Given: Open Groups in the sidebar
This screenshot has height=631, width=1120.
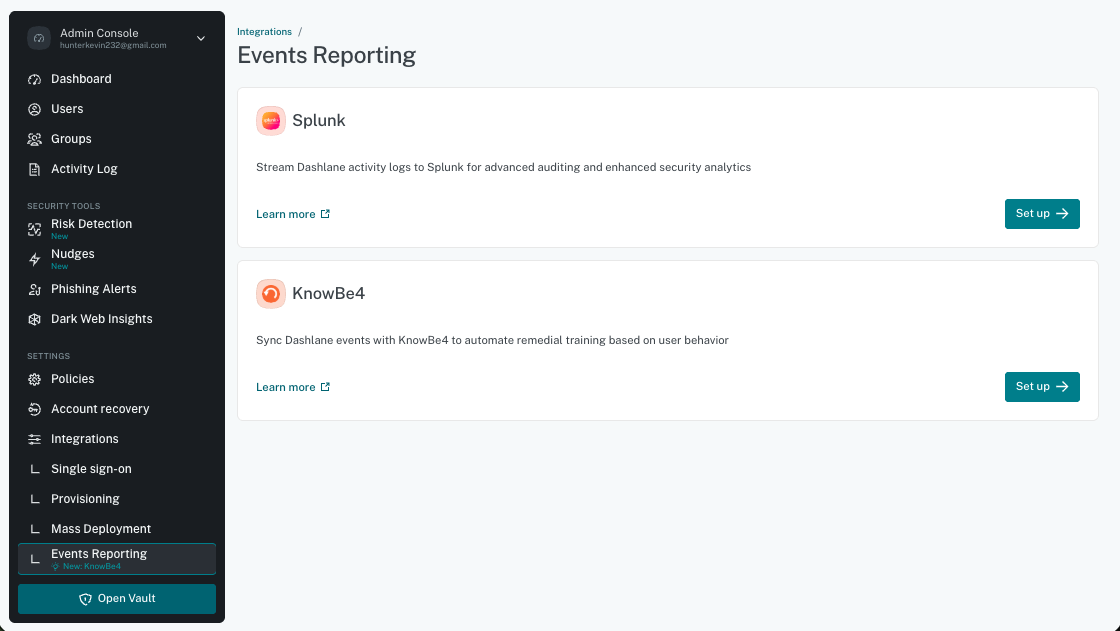Looking at the screenshot, I should pyautogui.click(x=117, y=139).
